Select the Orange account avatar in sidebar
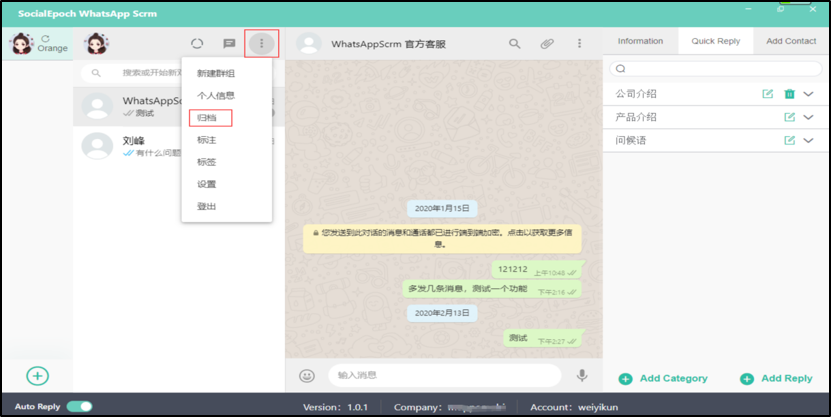831x417 pixels. pos(22,43)
